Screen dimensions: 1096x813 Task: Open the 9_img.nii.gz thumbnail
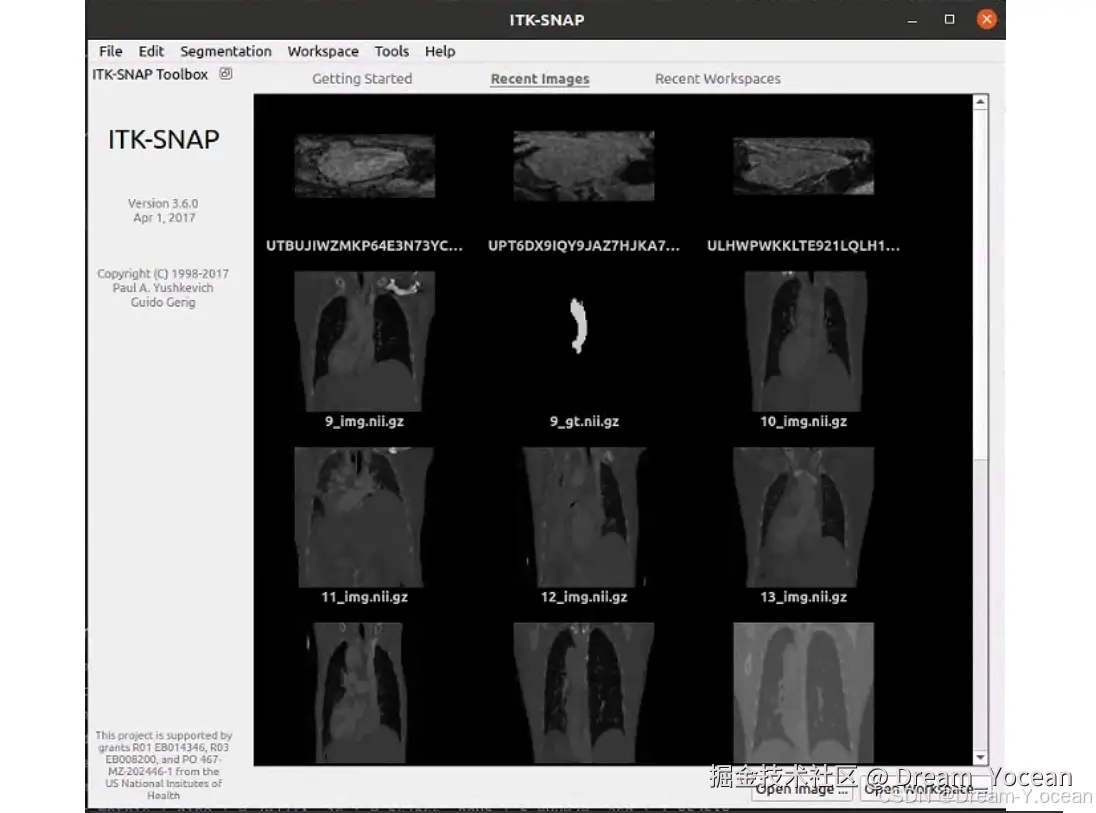pos(364,341)
